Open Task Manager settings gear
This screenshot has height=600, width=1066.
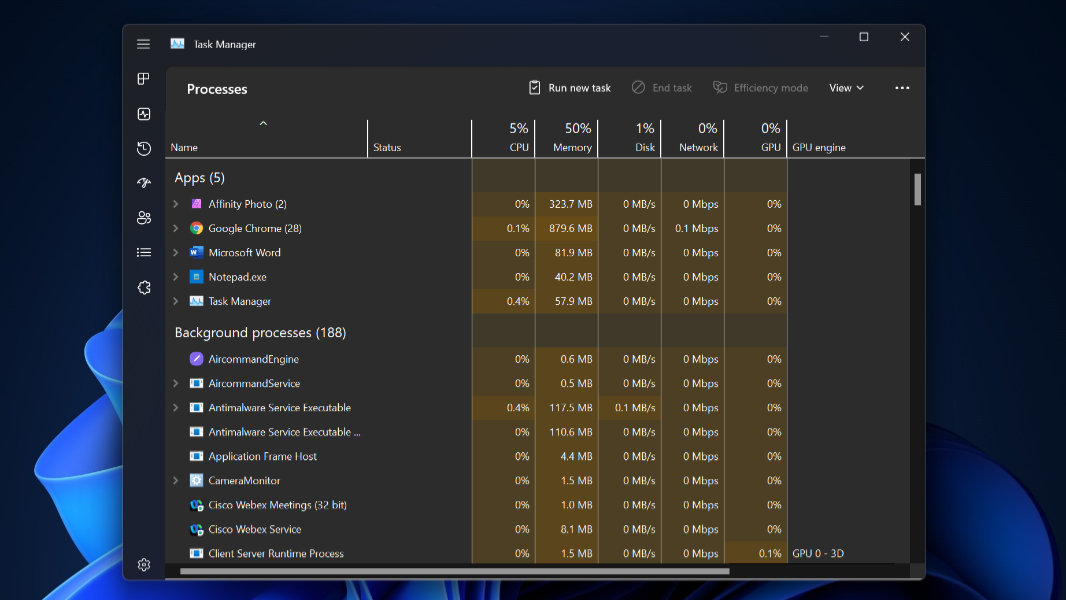coord(143,565)
